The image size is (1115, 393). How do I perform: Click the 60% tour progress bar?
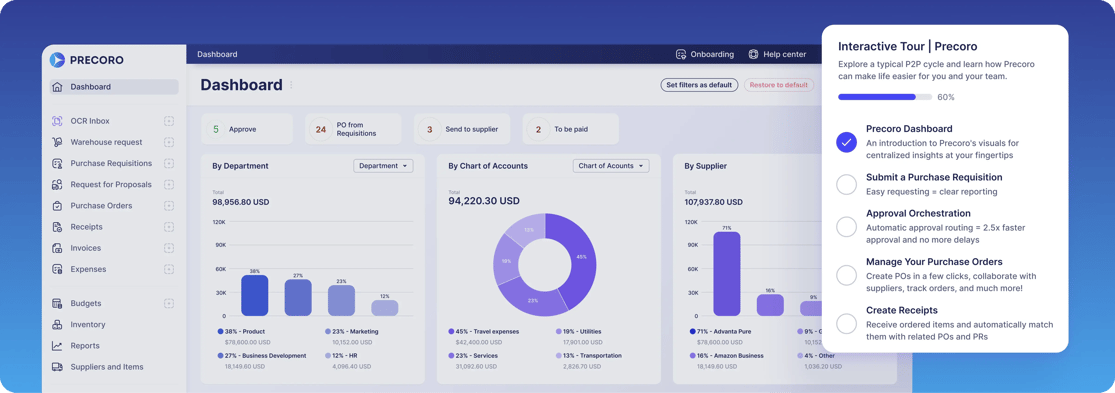point(885,97)
